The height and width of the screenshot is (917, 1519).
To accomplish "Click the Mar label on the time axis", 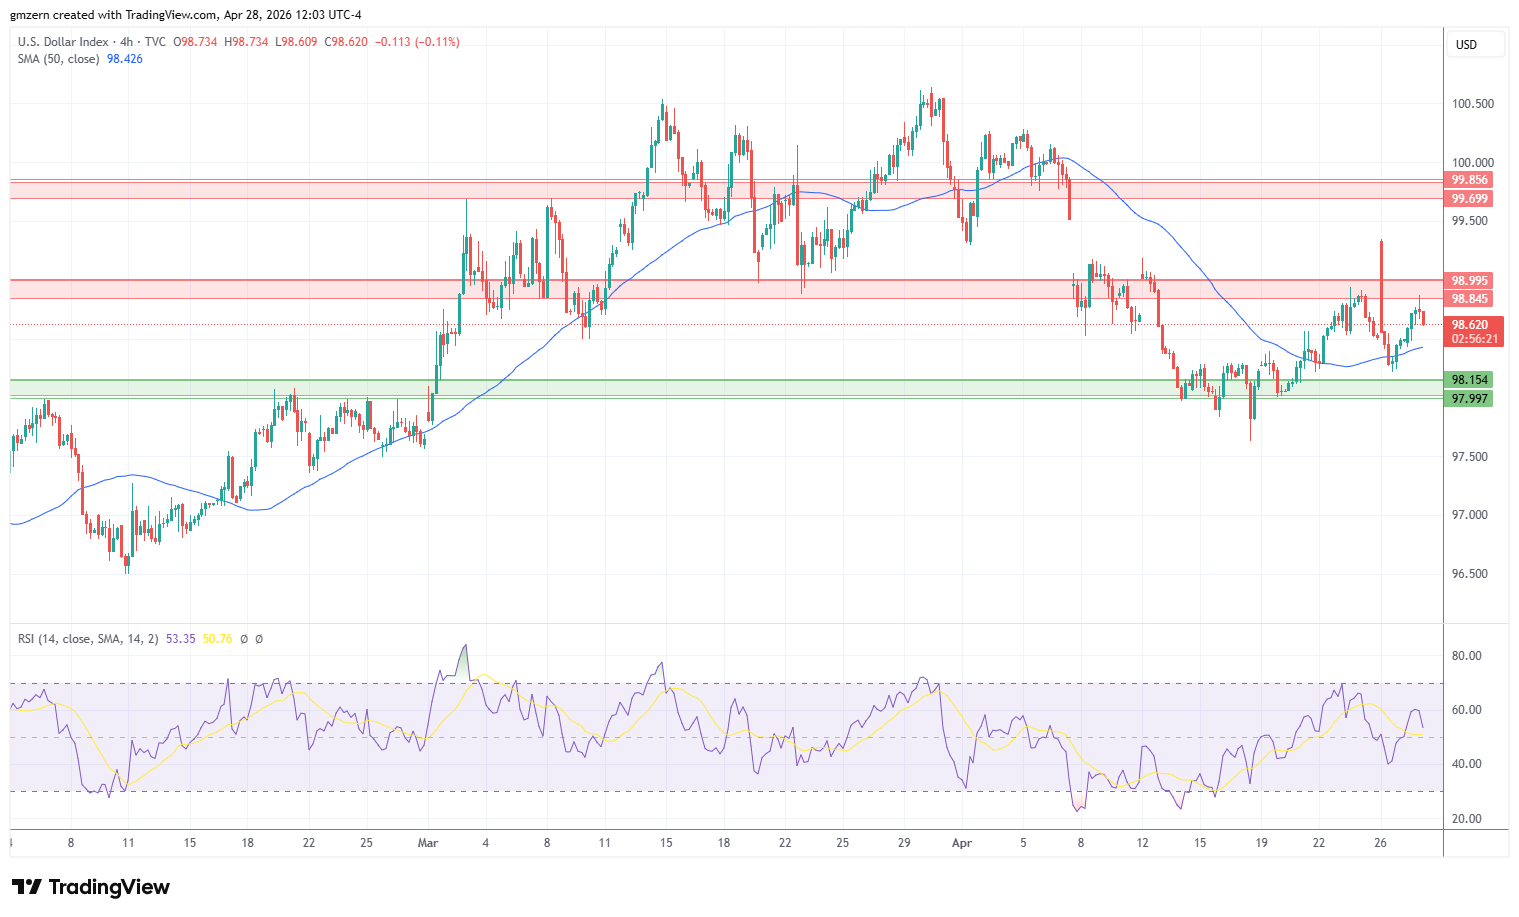I will point(428,843).
